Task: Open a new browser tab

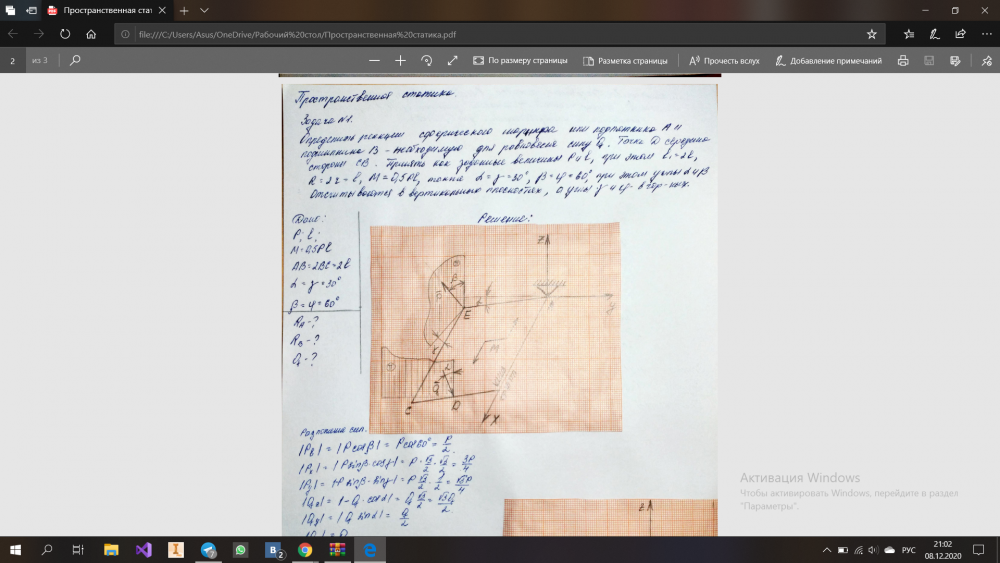Action: tap(184, 10)
